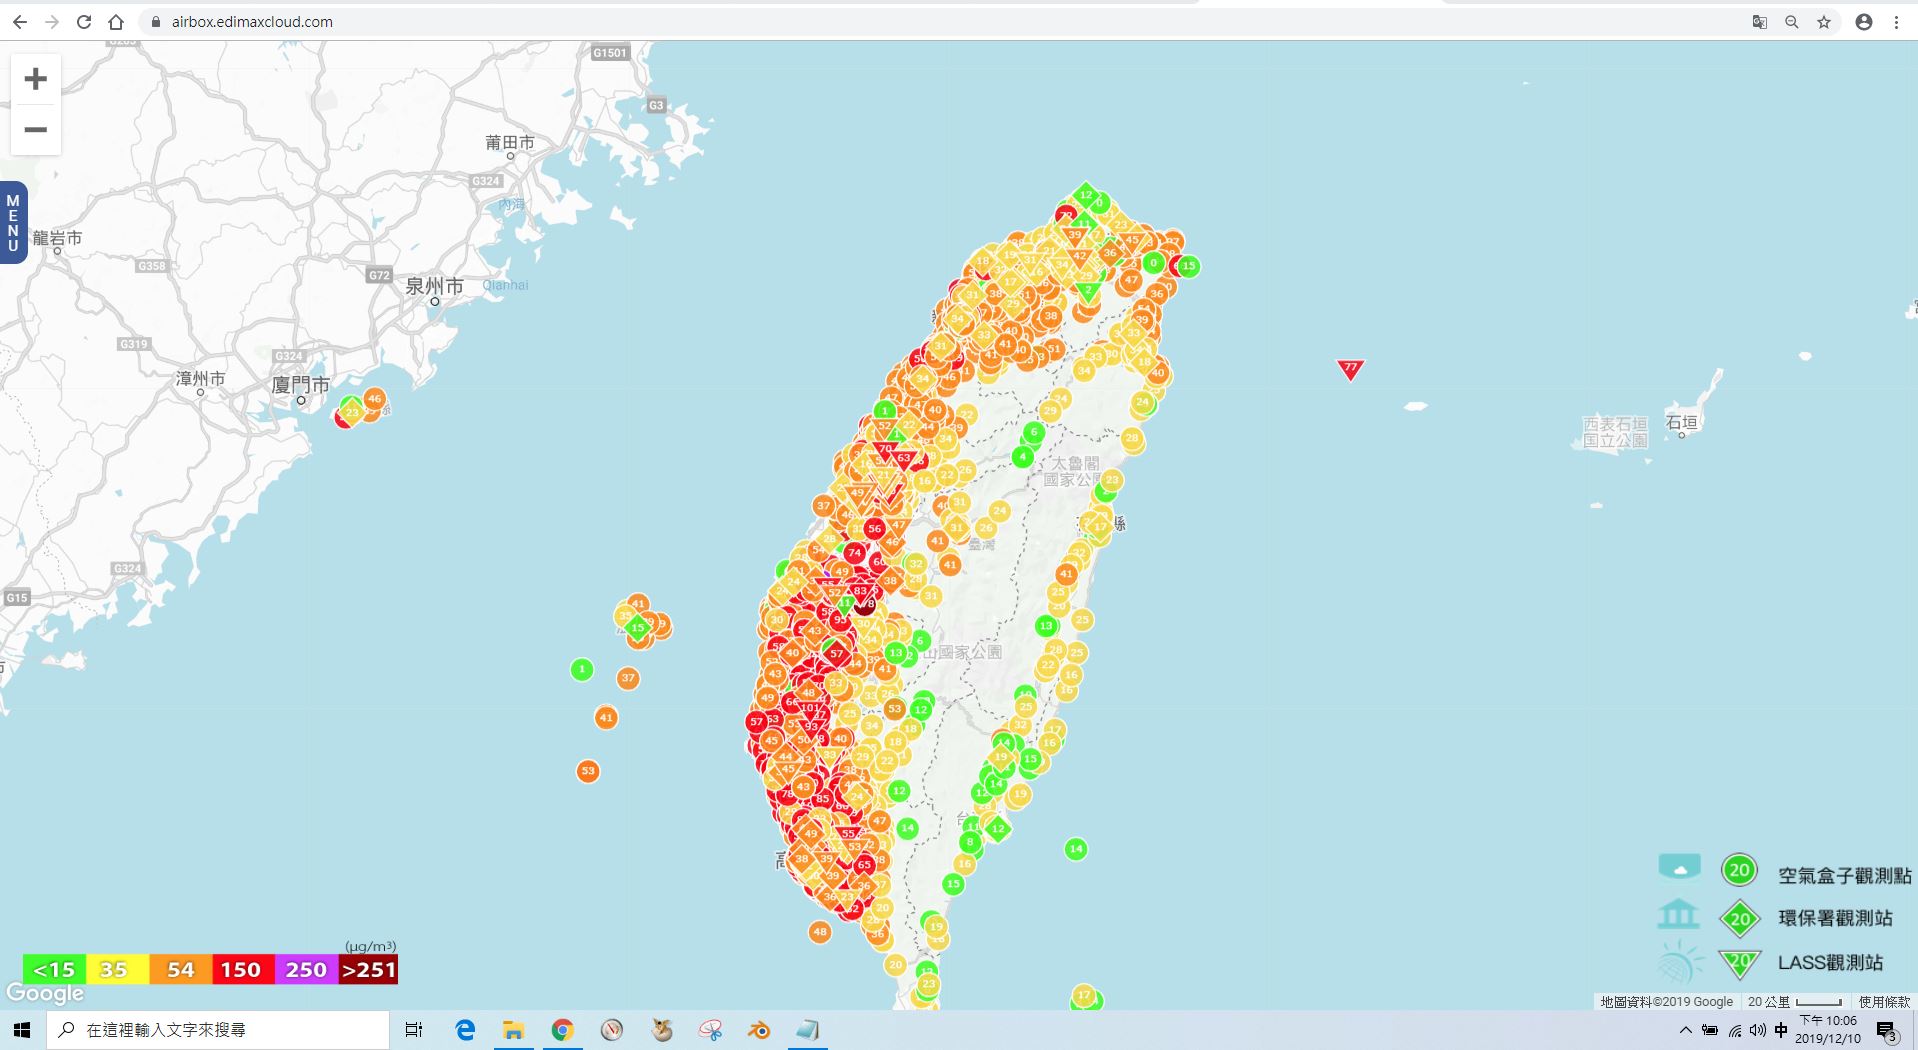
Task: Click the 石垣 island label
Action: click(1681, 423)
